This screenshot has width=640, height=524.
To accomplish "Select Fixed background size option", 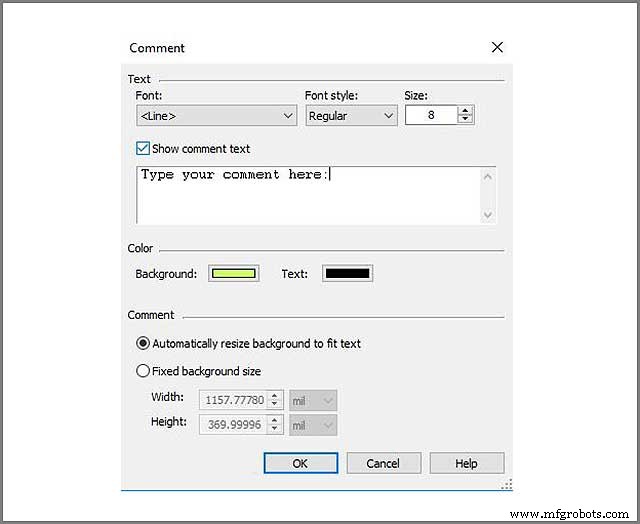I will coord(143,371).
